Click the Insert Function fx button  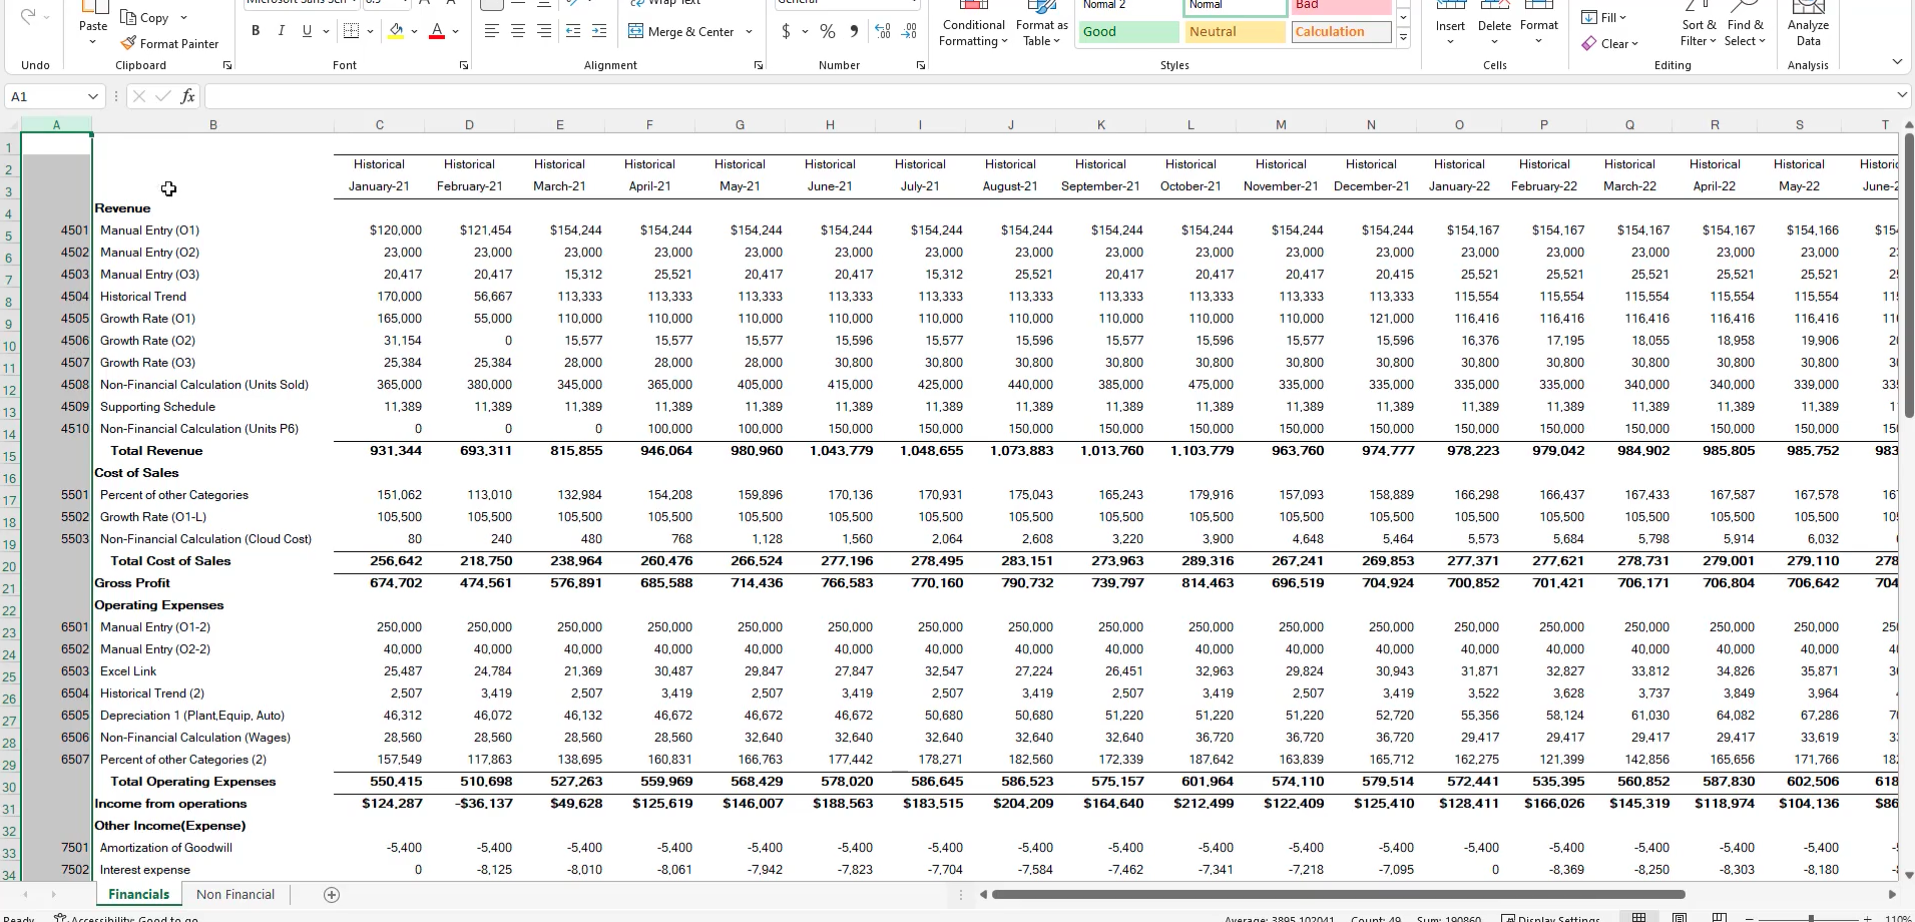pyautogui.click(x=187, y=97)
